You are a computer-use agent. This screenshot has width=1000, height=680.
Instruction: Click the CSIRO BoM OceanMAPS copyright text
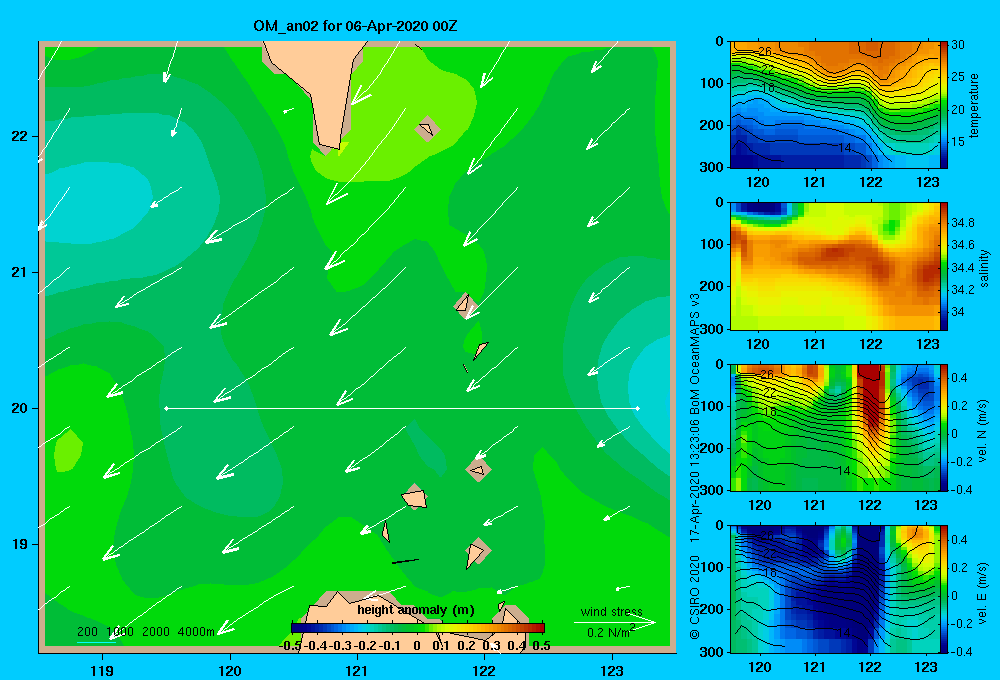point(695,466)
